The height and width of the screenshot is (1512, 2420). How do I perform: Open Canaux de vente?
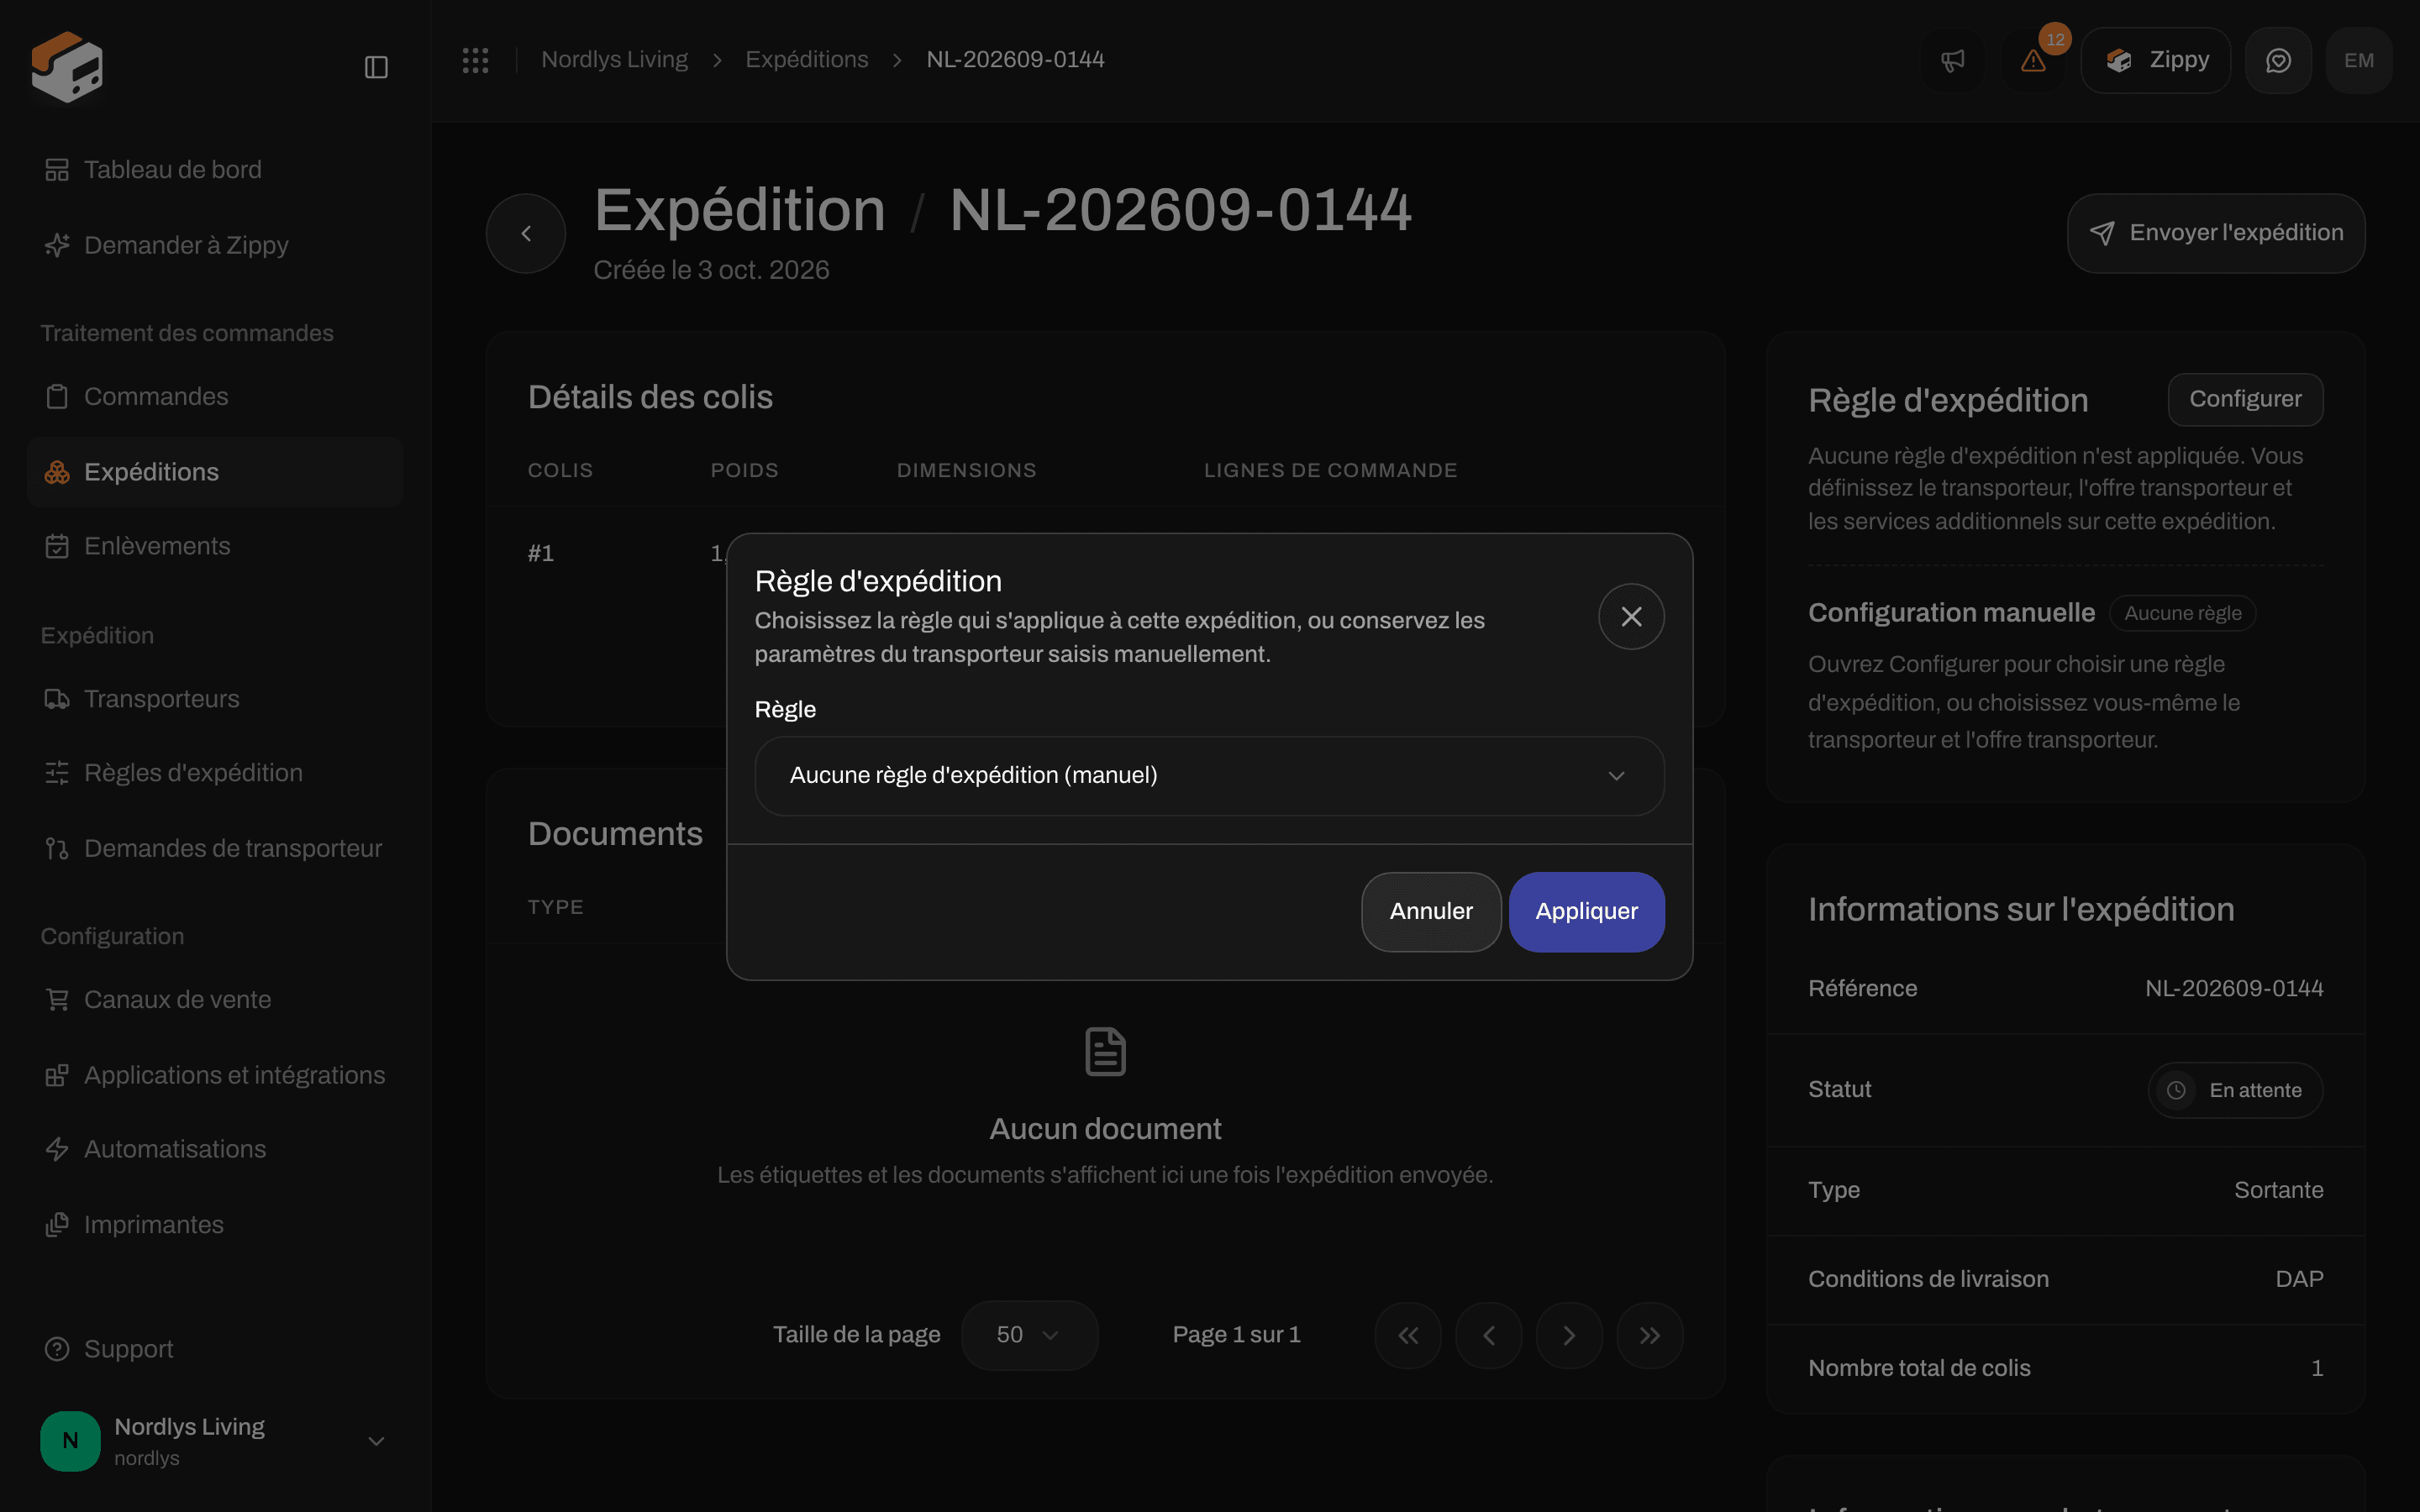click(215, 1000)
